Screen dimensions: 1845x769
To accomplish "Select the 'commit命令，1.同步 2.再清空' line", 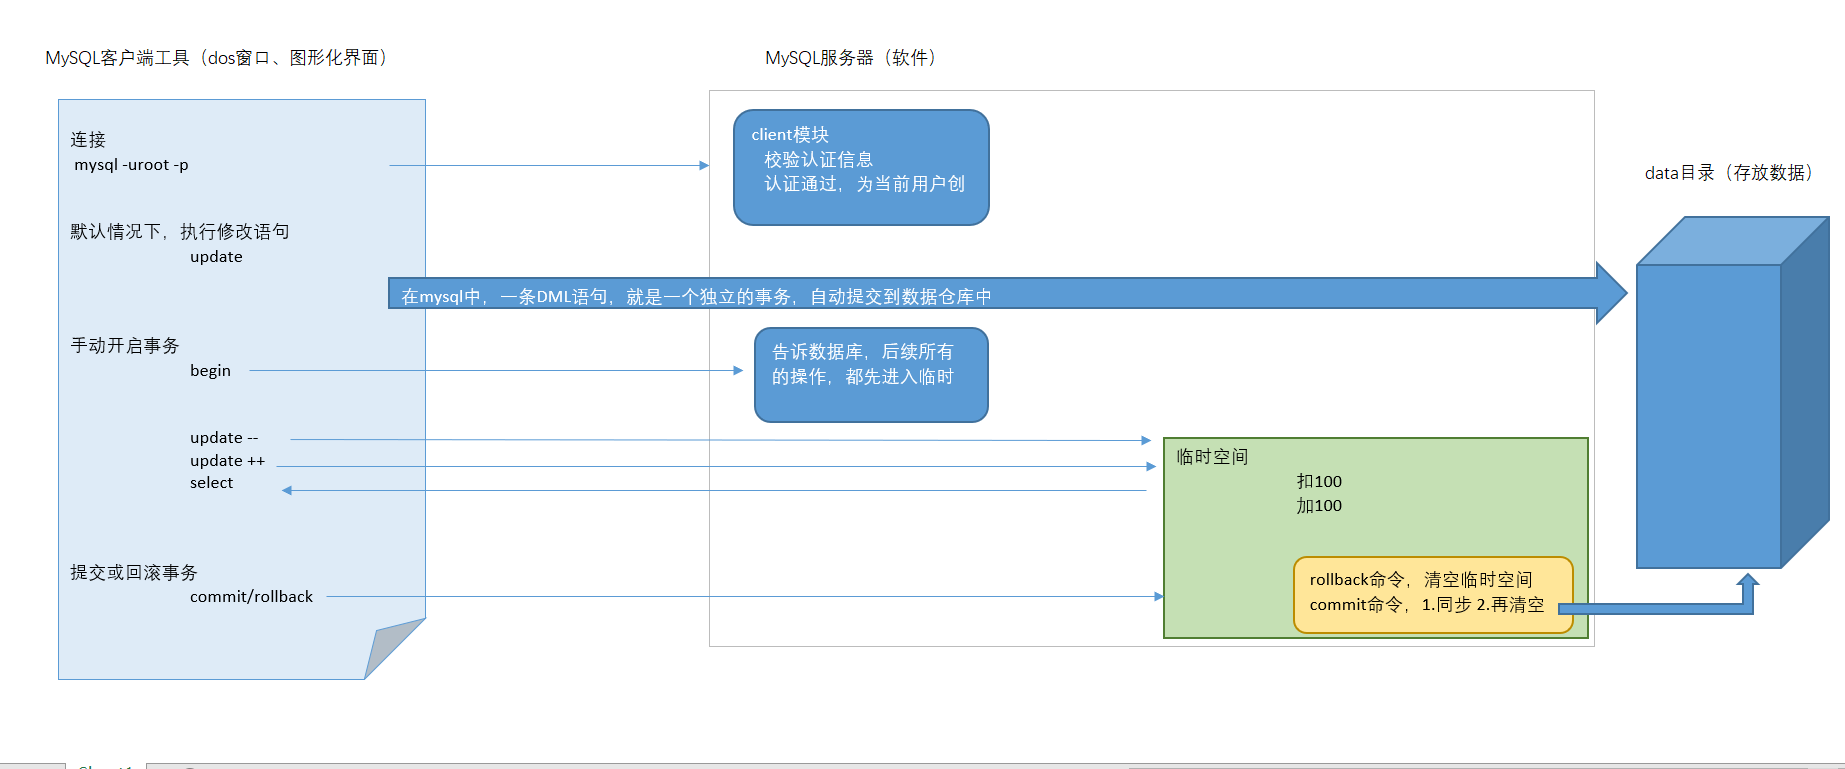I will (x=1427, y=605).
